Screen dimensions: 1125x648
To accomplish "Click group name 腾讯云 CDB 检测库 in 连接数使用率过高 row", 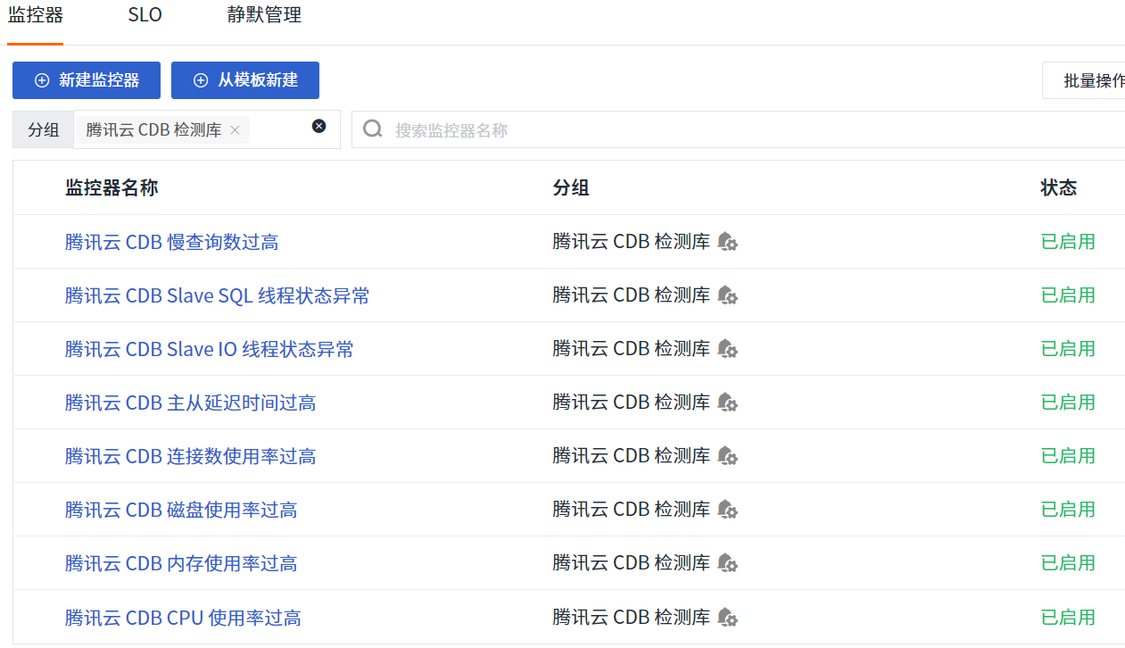I will (x=631, y=456).
